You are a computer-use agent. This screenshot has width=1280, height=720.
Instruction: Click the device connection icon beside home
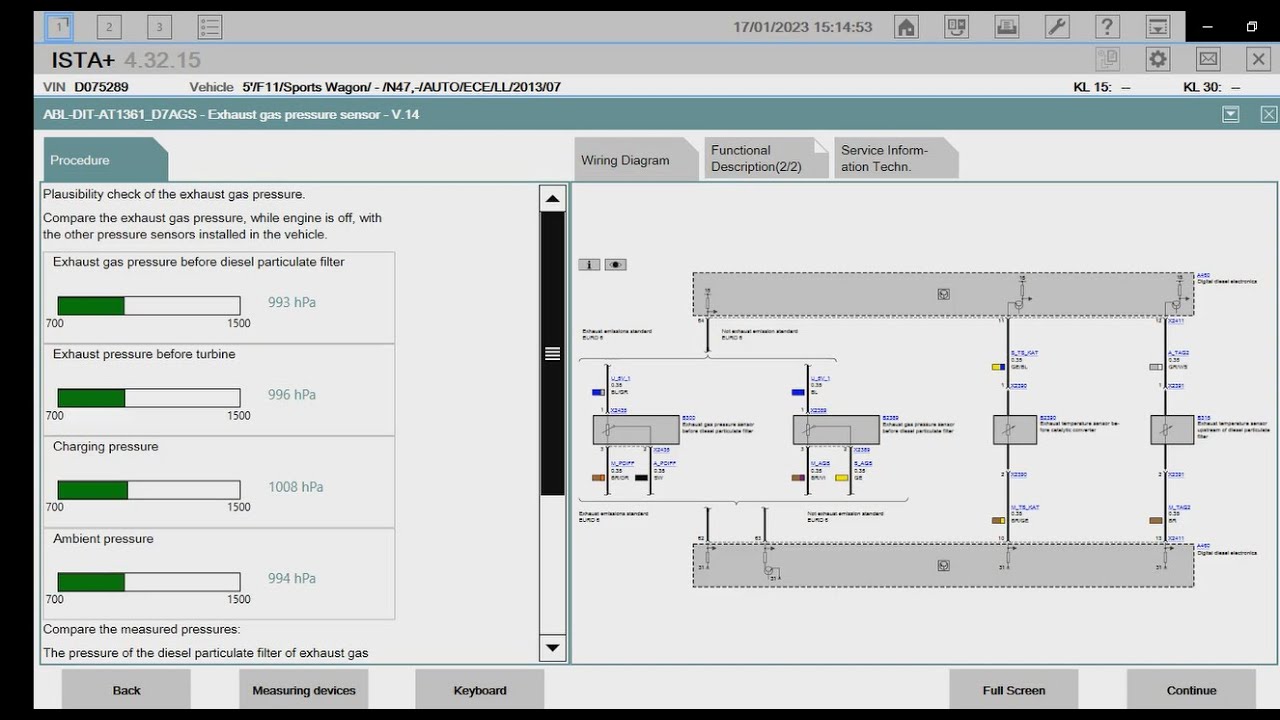click(957, 27)
